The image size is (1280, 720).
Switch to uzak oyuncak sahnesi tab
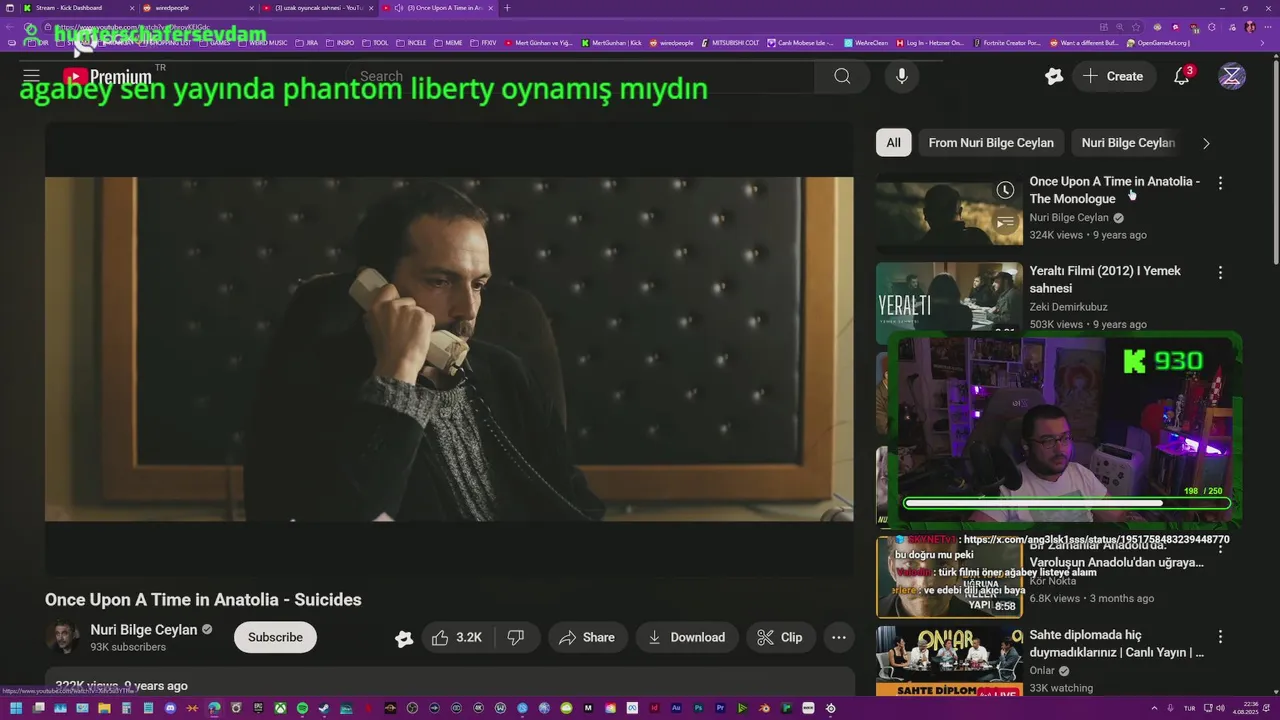coord(318,8)
